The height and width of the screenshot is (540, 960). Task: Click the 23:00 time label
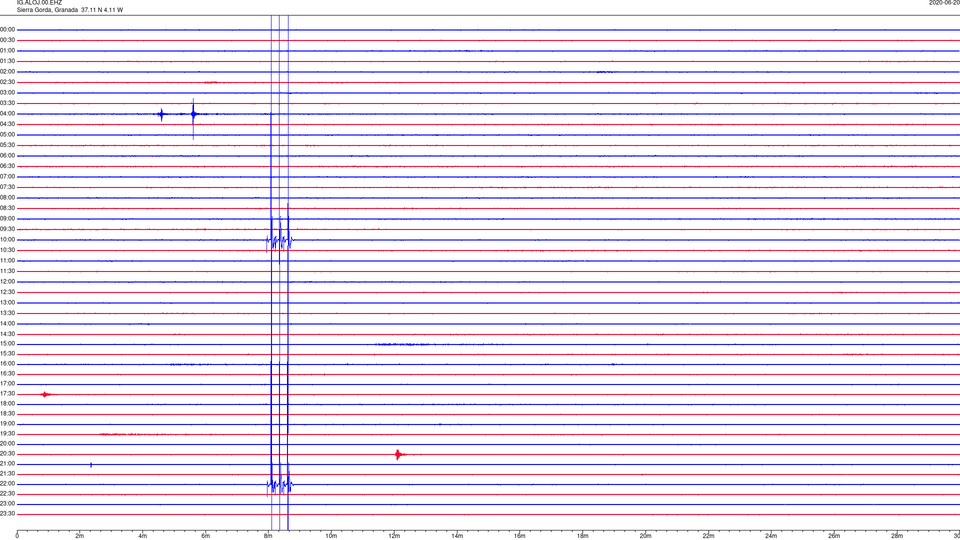point(8,504)
